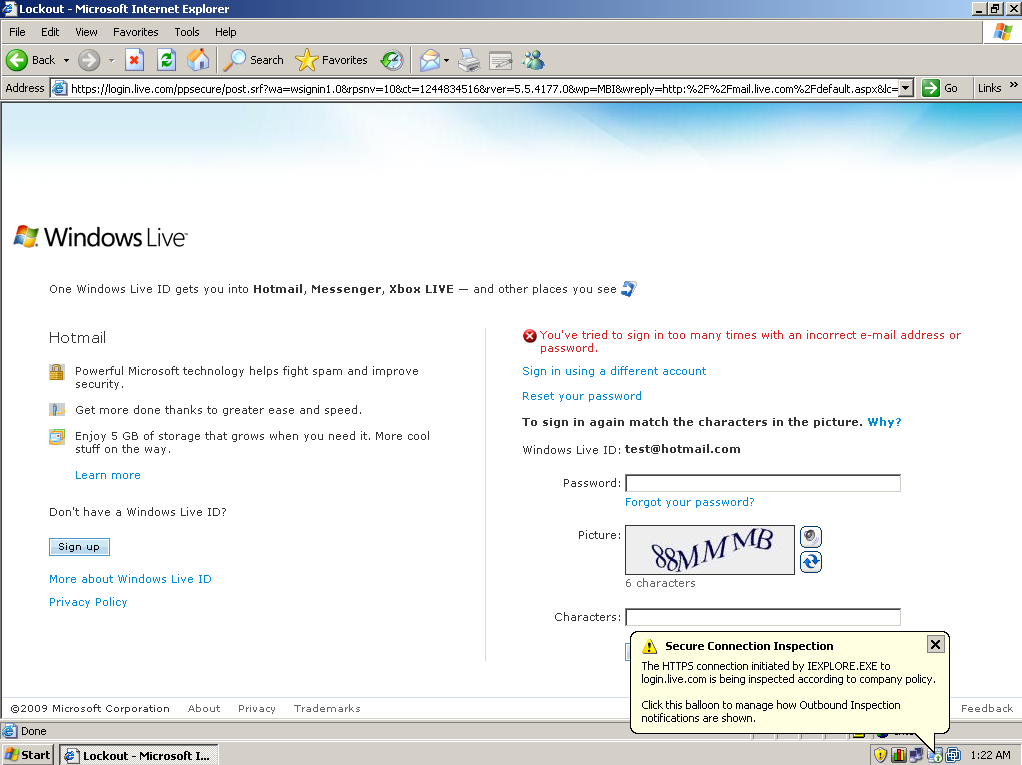Expand the address bar dropdown arrow
Image resolution: width=1022 pixels, height=765 pixels.
pyautogui.click(x=905, y=89)
